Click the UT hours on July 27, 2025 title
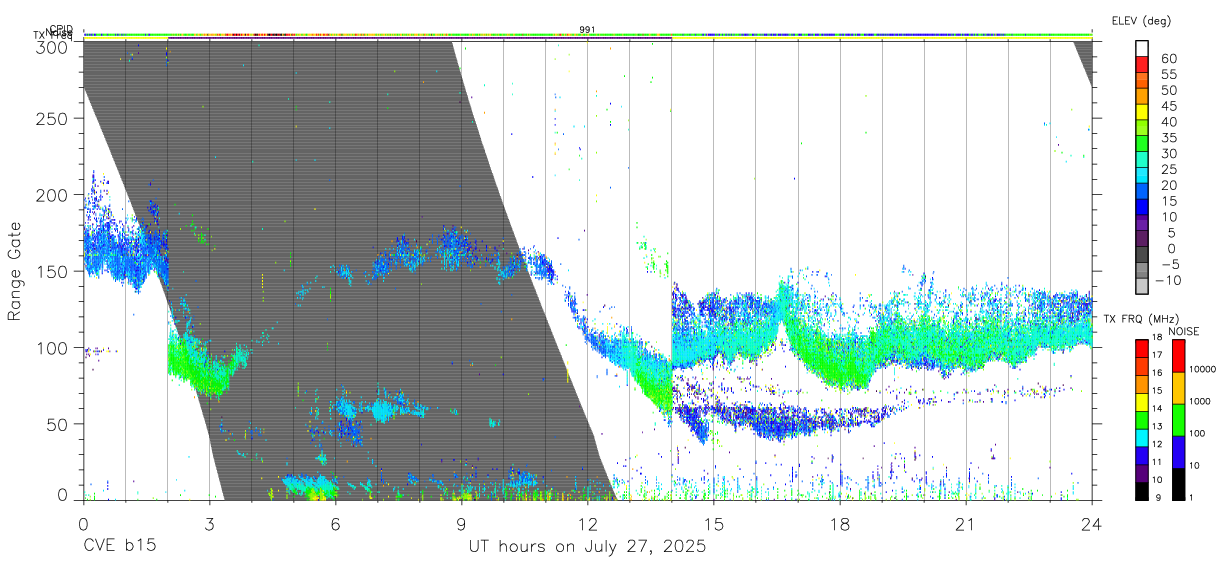 [x=587, y=547]
